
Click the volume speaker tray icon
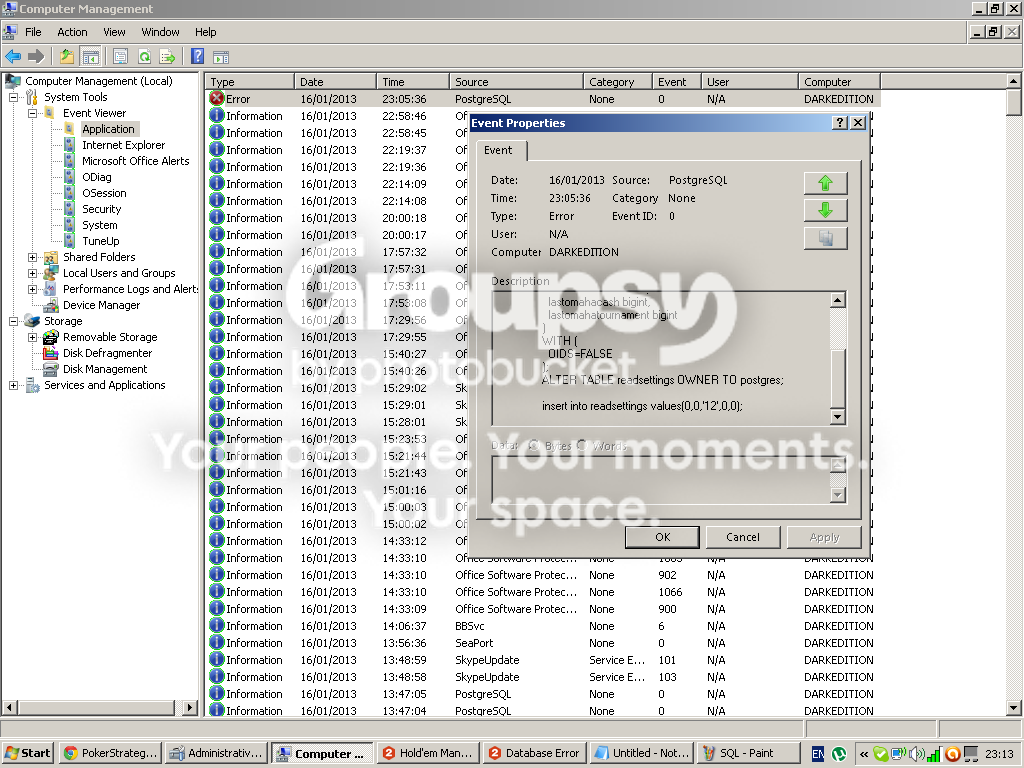tap(917, 754)
